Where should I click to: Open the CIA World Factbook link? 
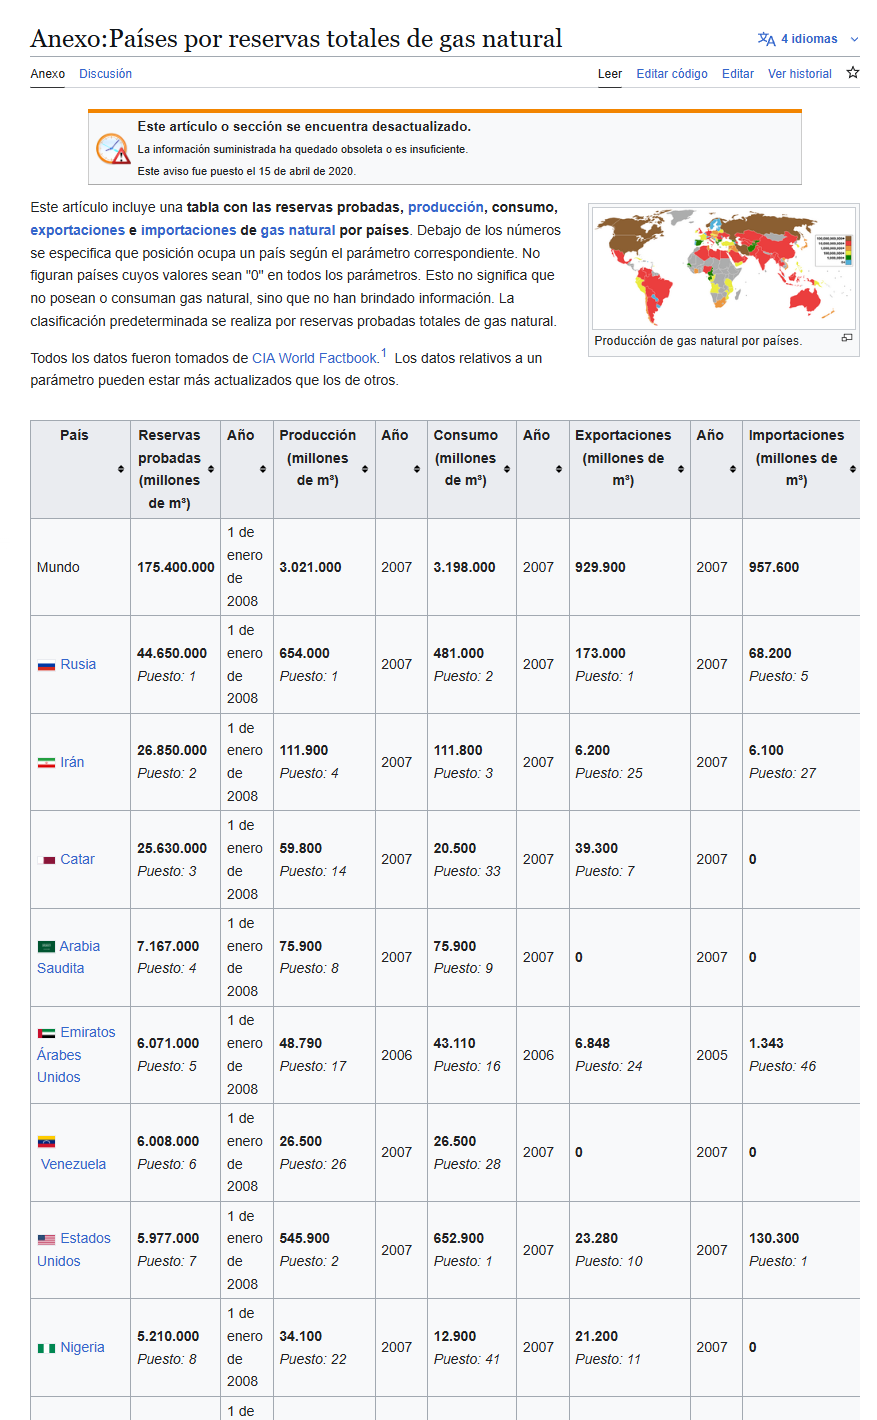pyautogui.click(x=315, y=358)
